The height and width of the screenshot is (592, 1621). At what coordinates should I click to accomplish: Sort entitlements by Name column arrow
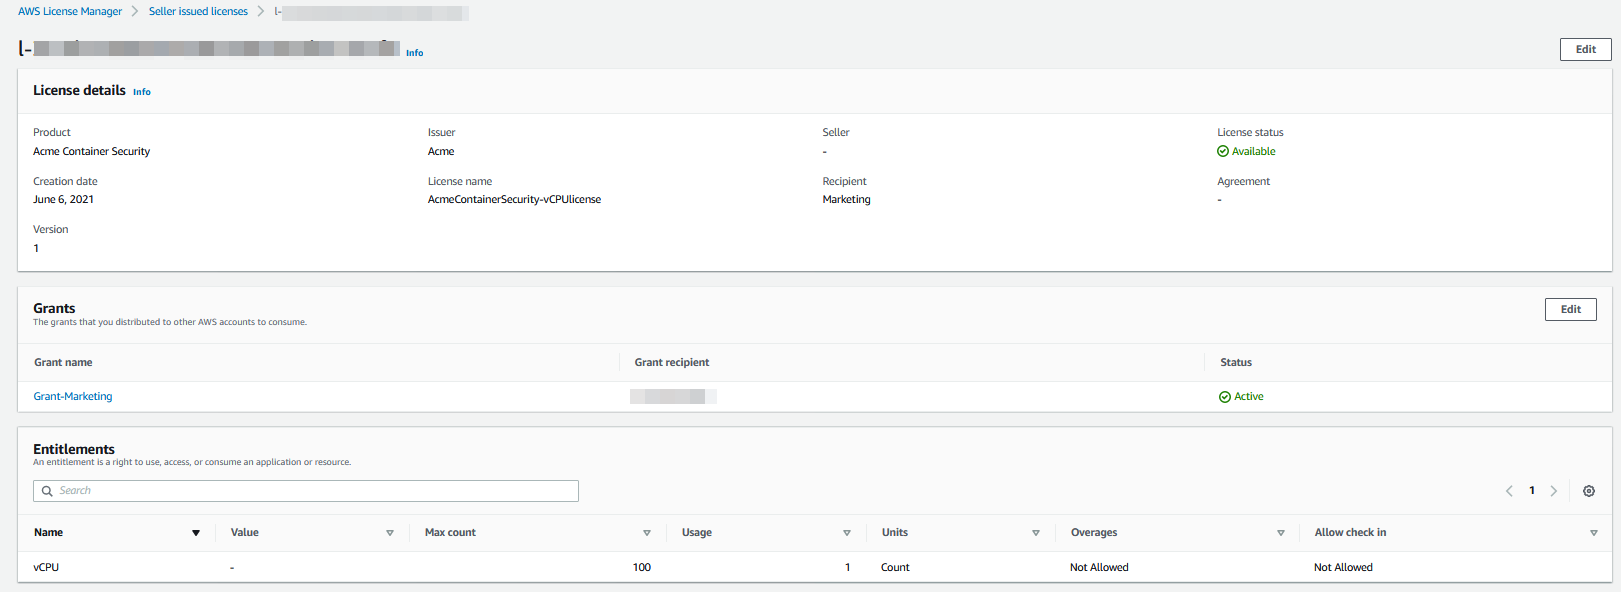196,533
